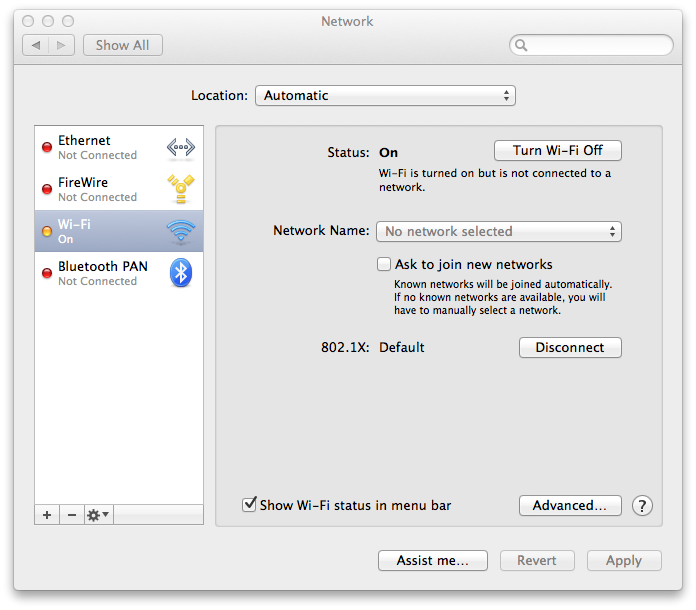The height and width of the screenshot is (610, 696).
Task: Click the red status dot beside Bluetooth PAN
Action: pos(47,273)
